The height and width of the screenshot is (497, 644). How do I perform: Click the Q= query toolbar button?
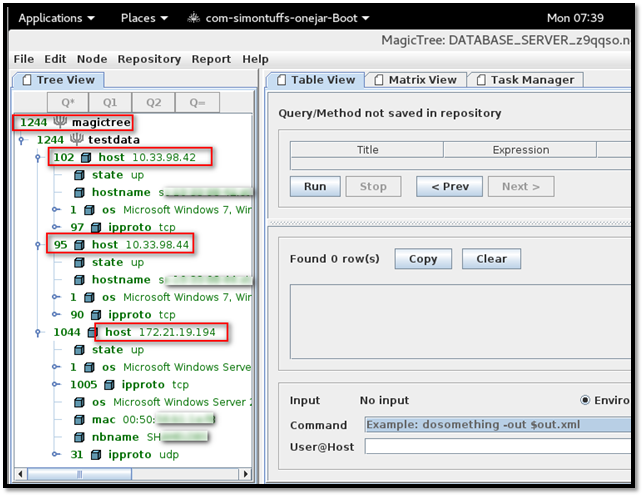pyautogui.click(x=197, y=102)
